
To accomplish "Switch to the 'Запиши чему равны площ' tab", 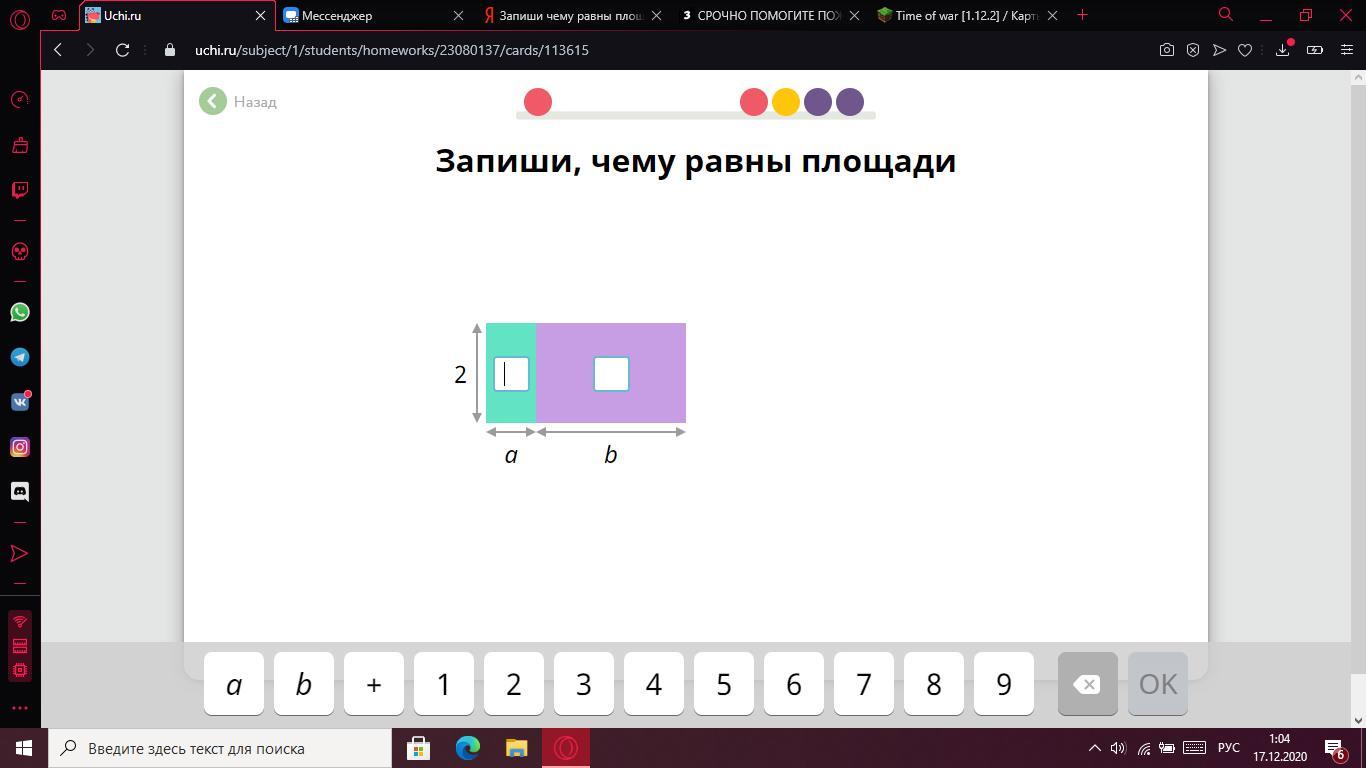I will click(572, 16).
